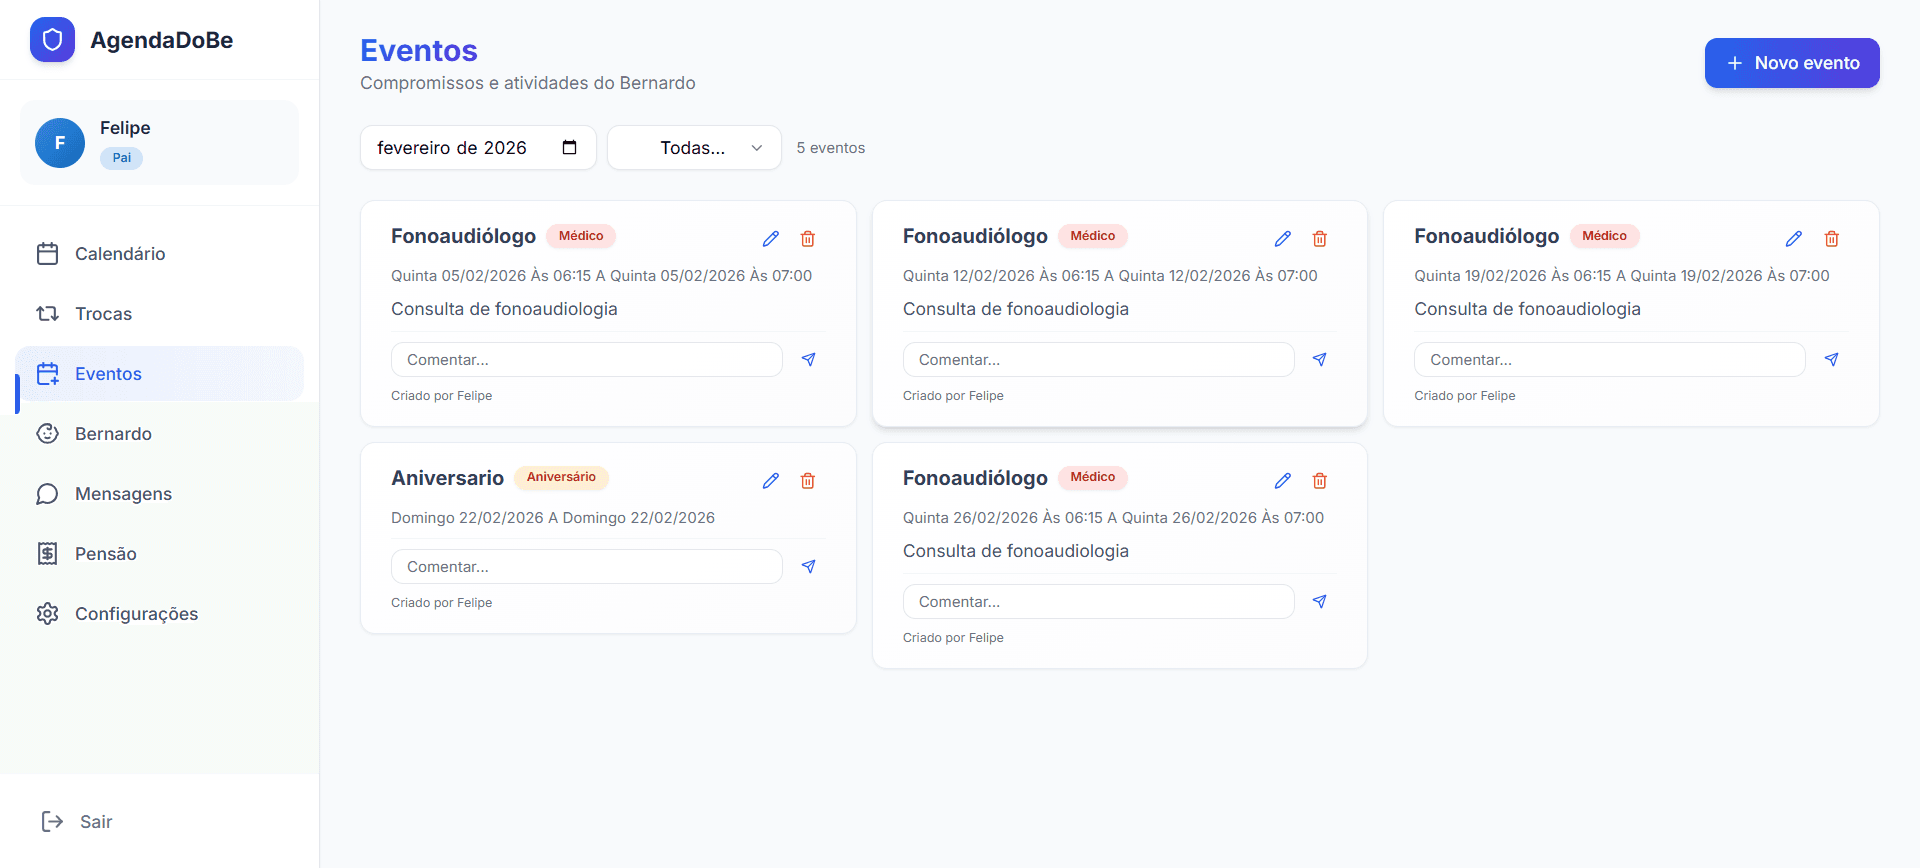Edit the 05/02/2026 Fonoaudiólogo event
This screenshot has height=868, width=1920.
click(x=770, y=239)
